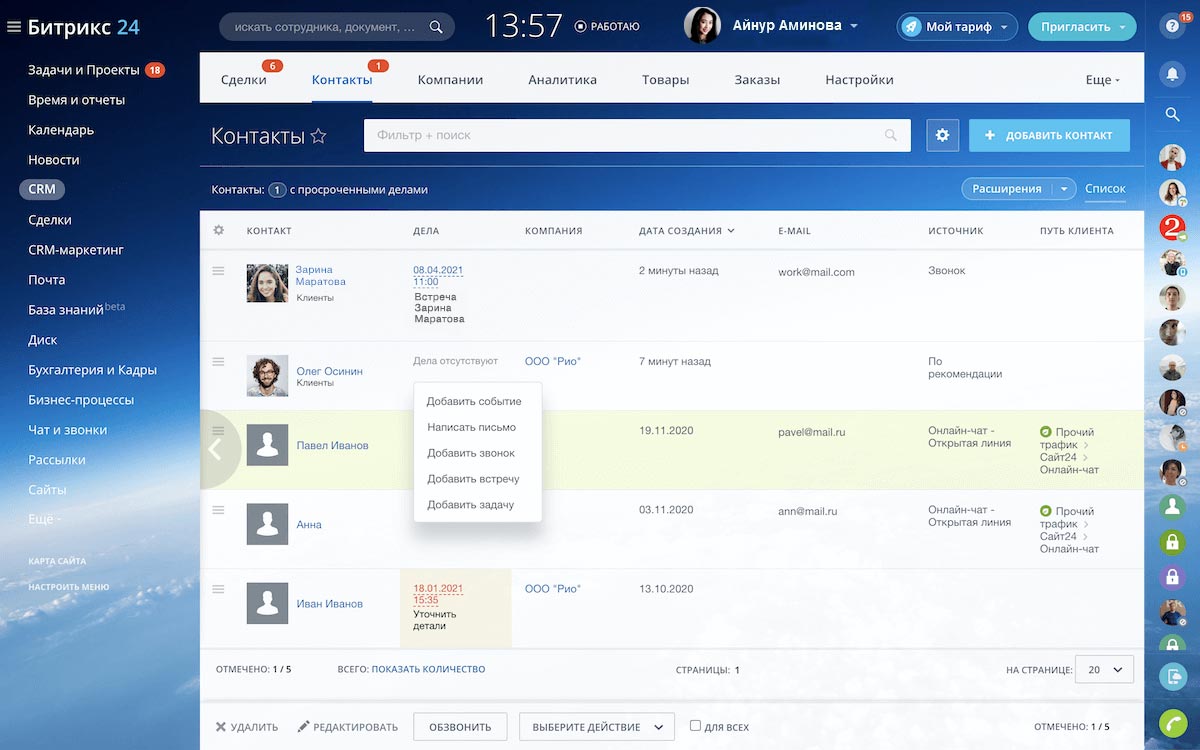This screenshot has width=1200, height=750.
Task: Click the search magnifier in the top bar
Action: click(x=435, y=26)
